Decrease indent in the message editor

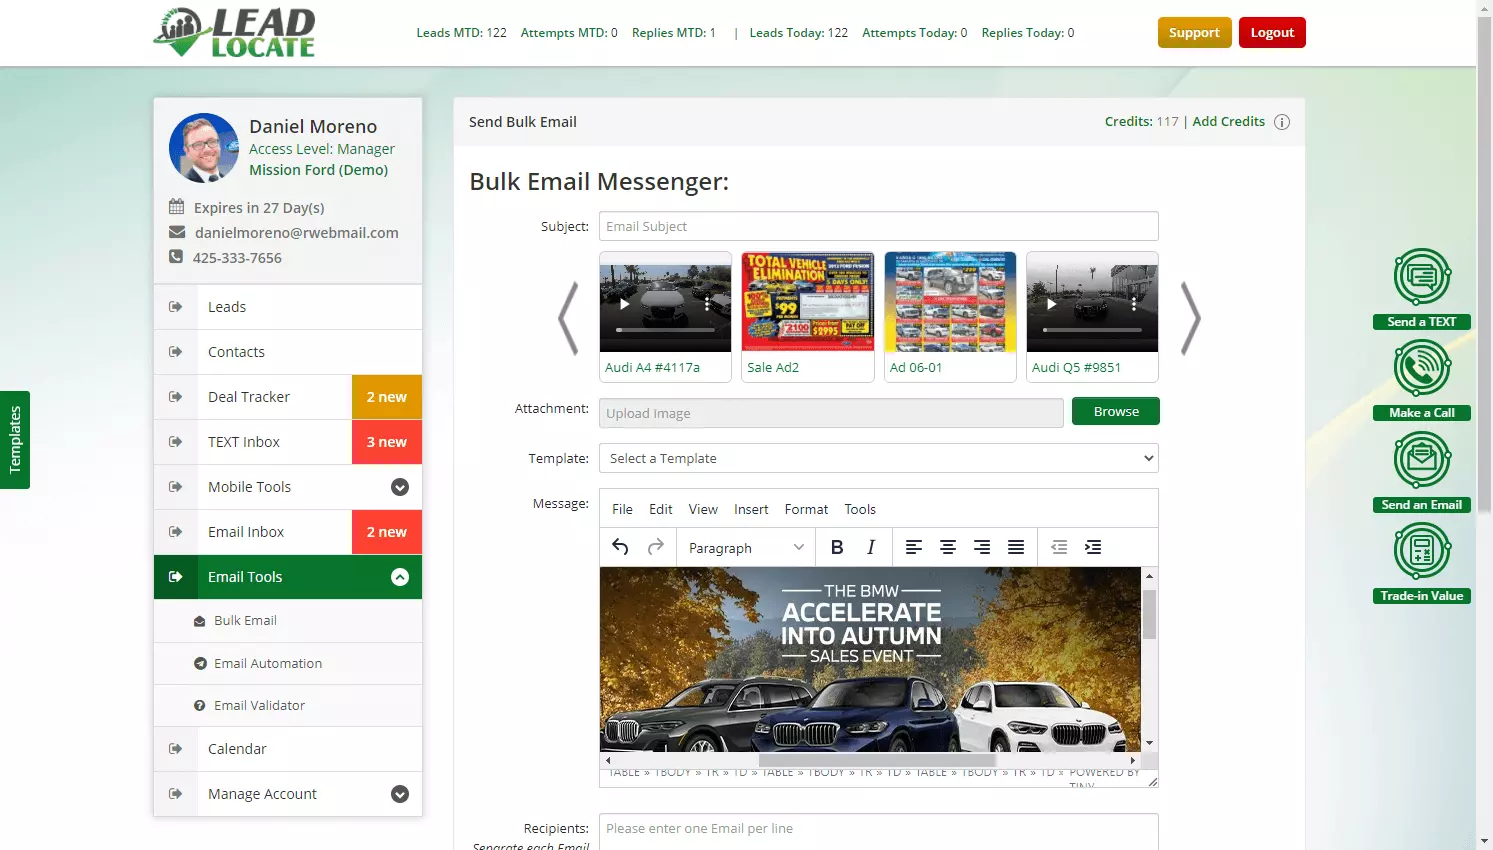(1059, 547)
